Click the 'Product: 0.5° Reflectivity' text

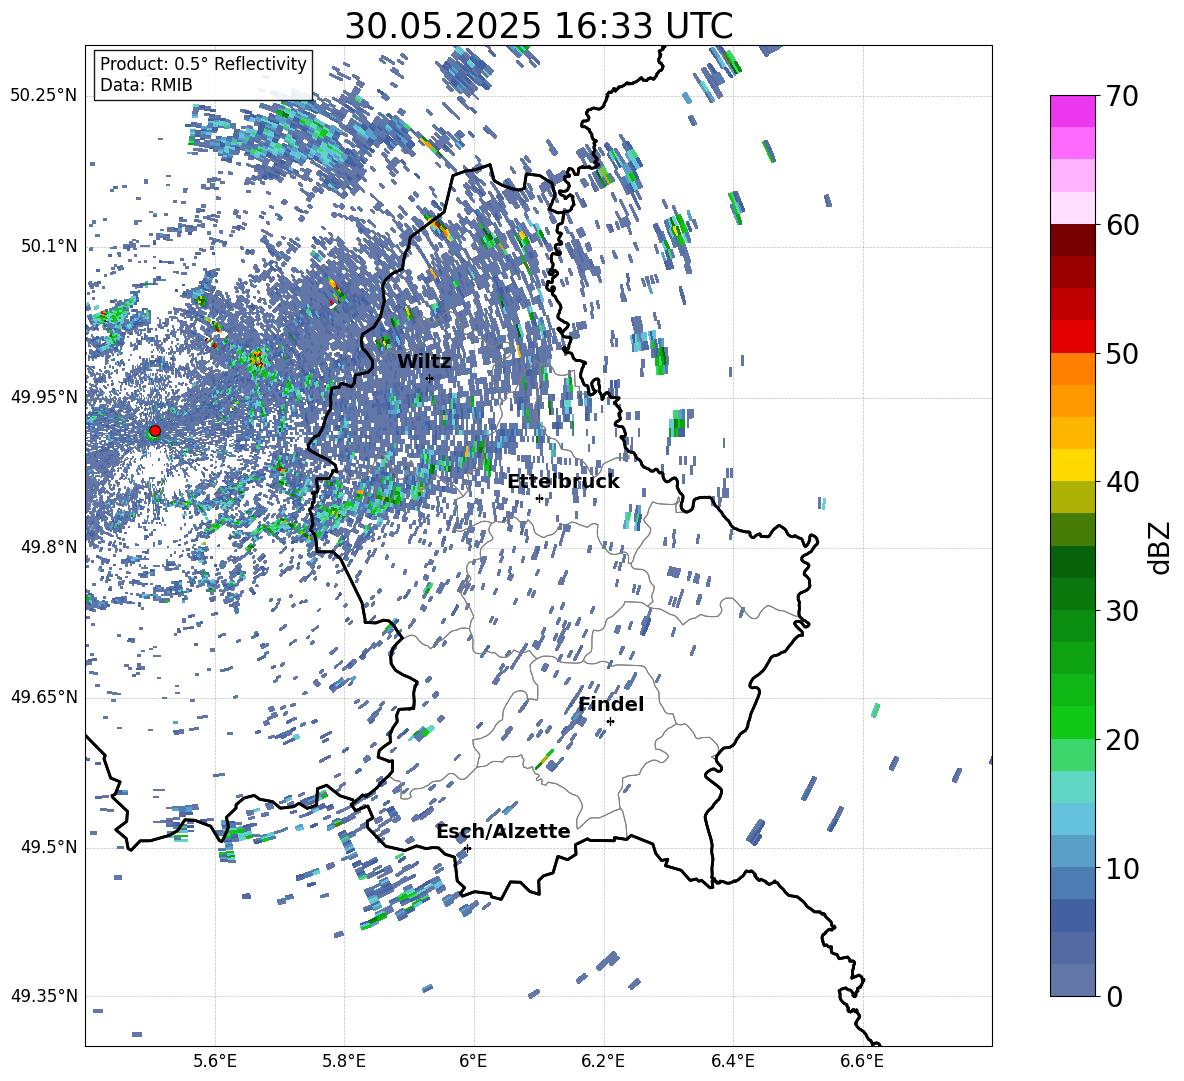point(203,63)
